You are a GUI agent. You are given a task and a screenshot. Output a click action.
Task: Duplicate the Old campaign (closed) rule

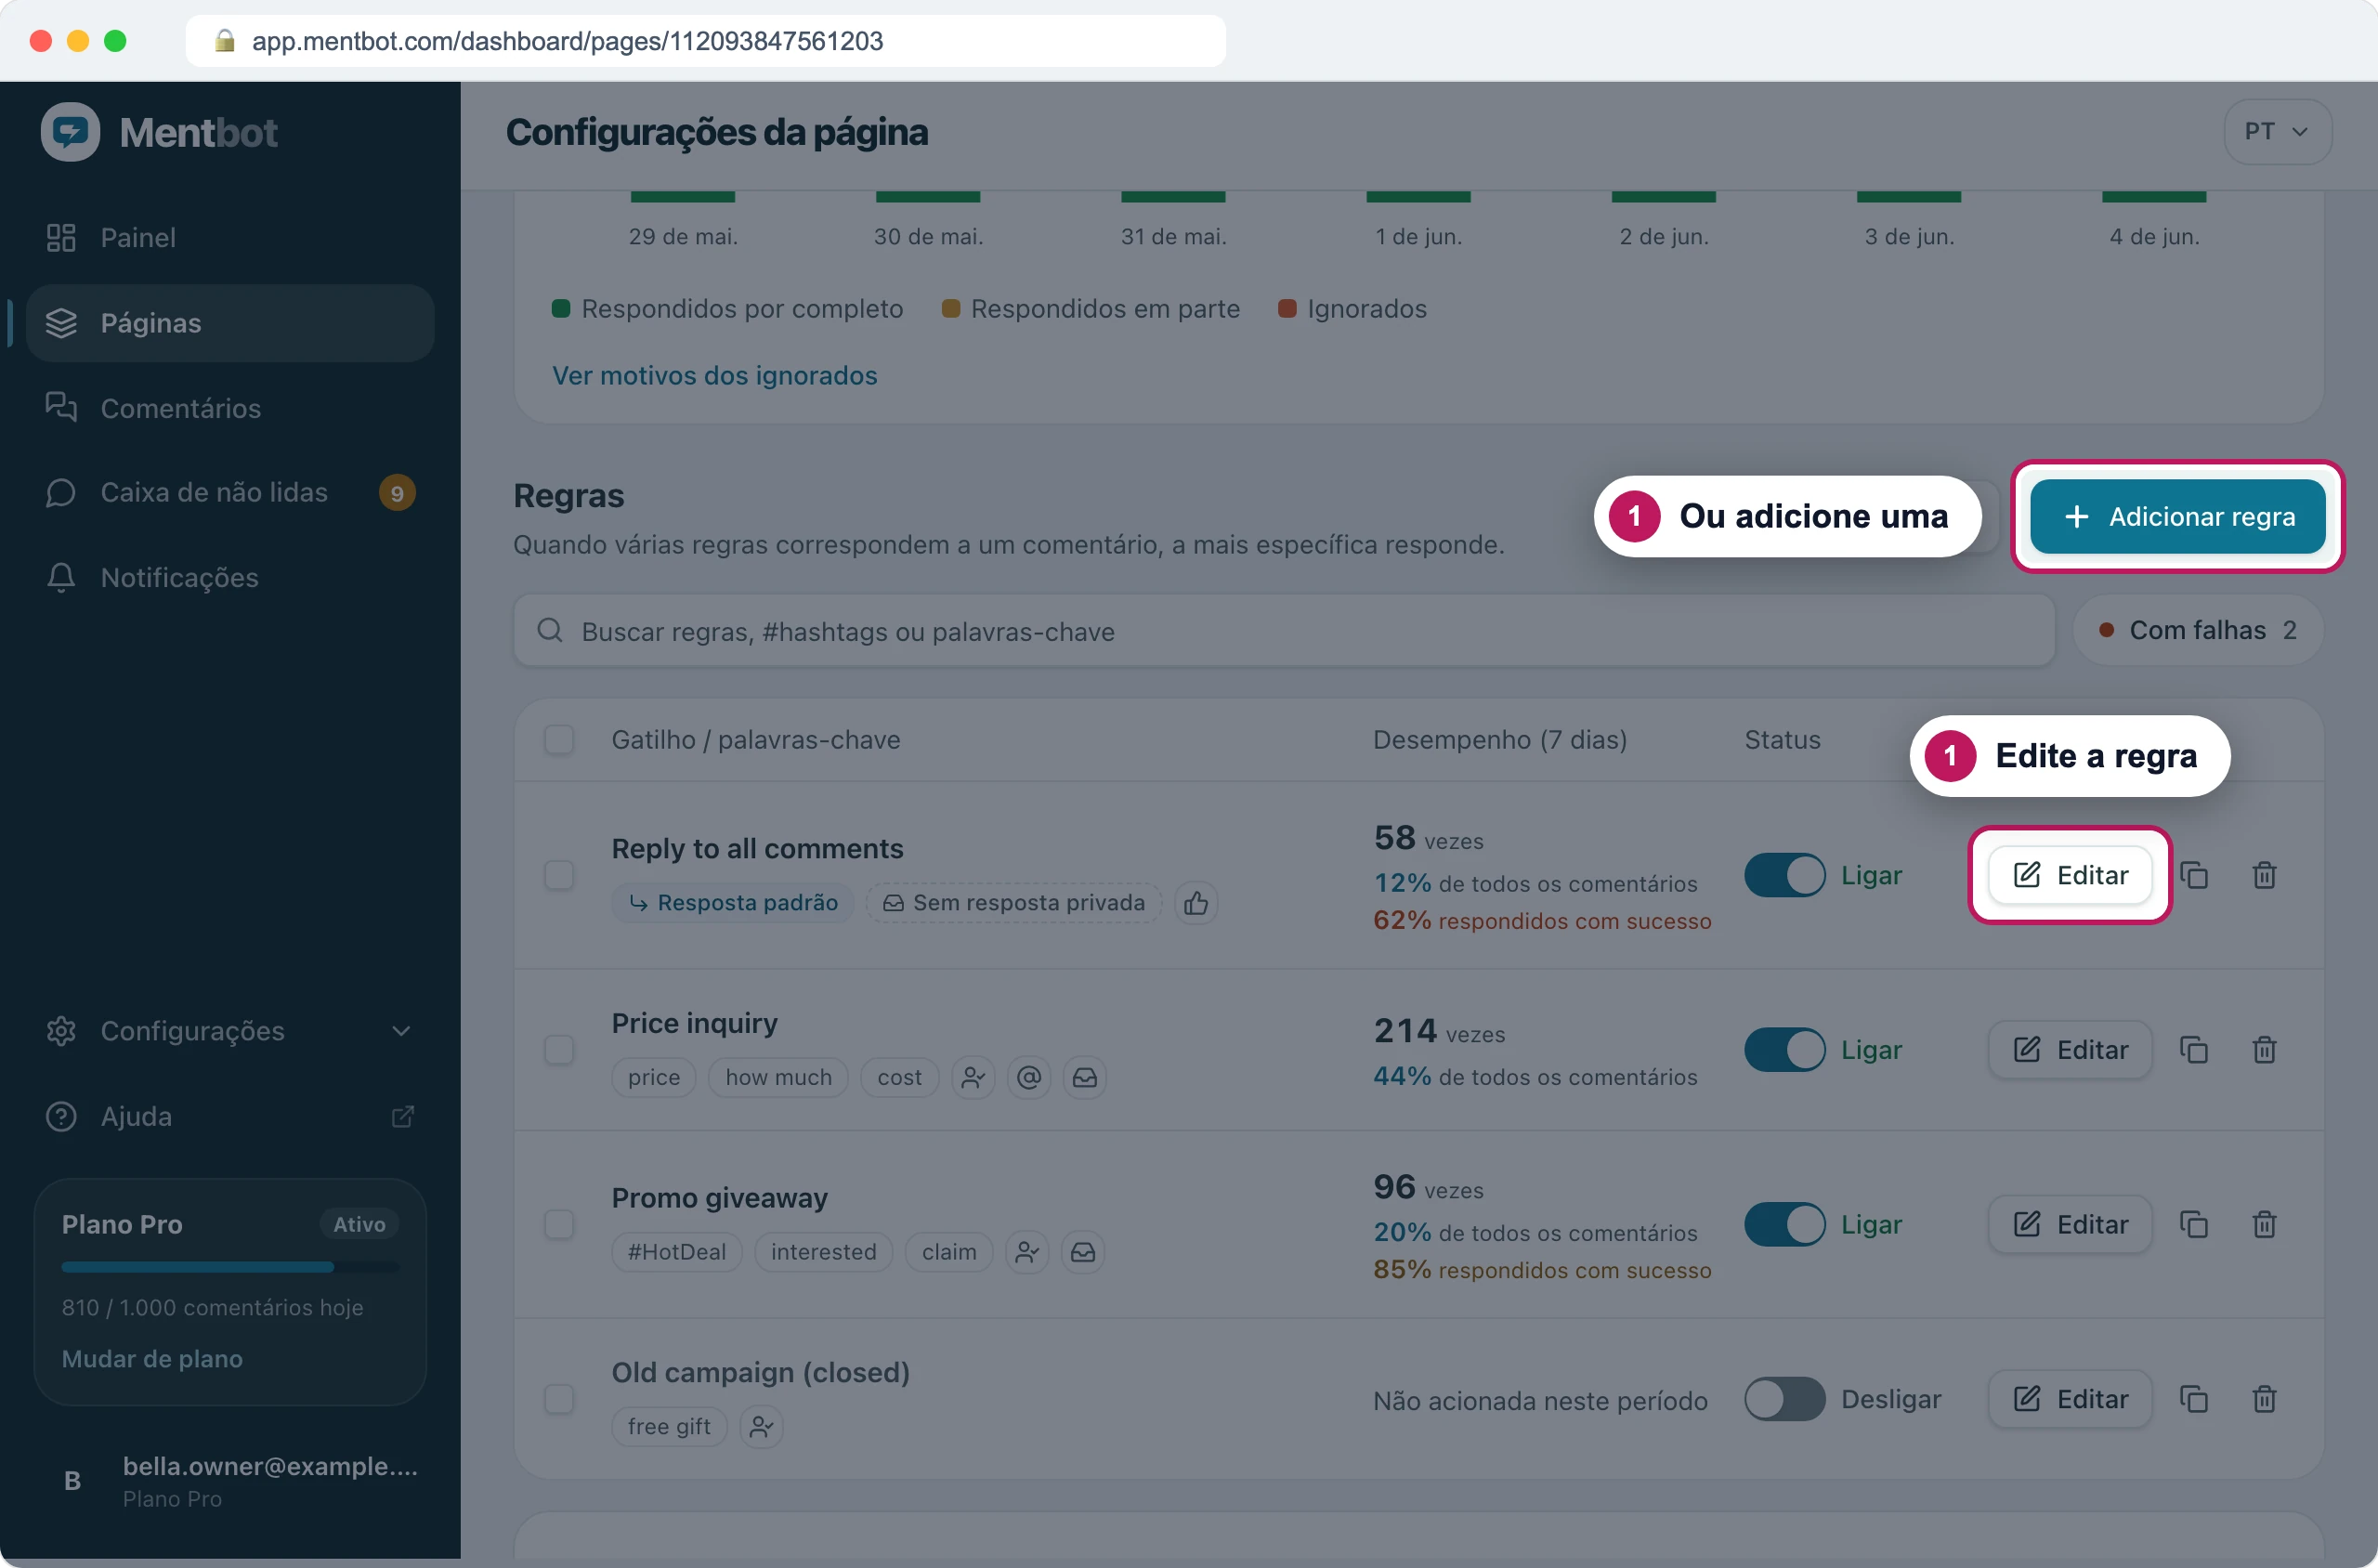click(x=2194, y=1399)
